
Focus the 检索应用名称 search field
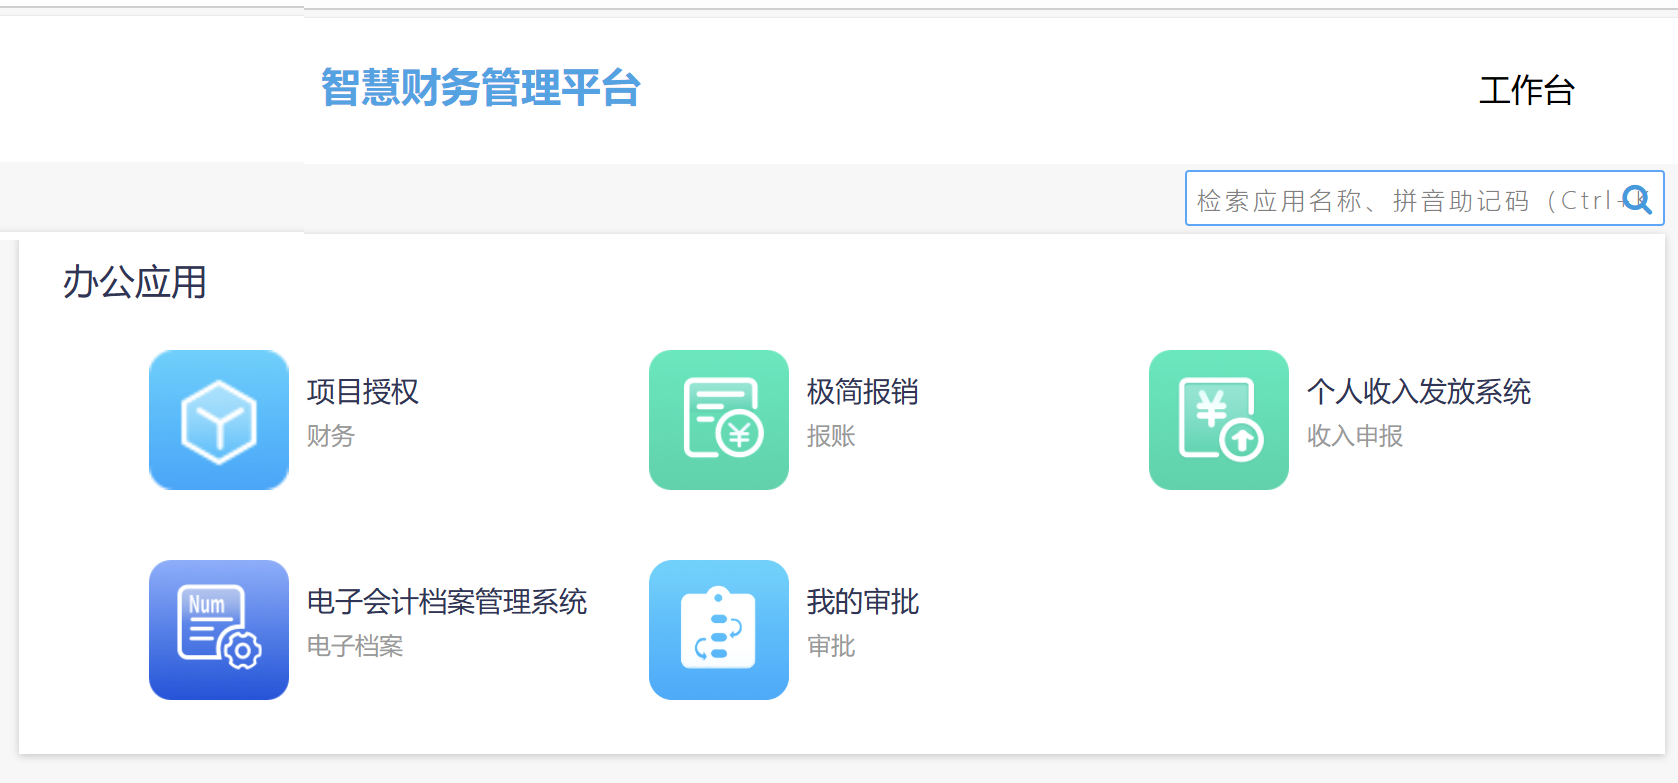pos(1400,200)
